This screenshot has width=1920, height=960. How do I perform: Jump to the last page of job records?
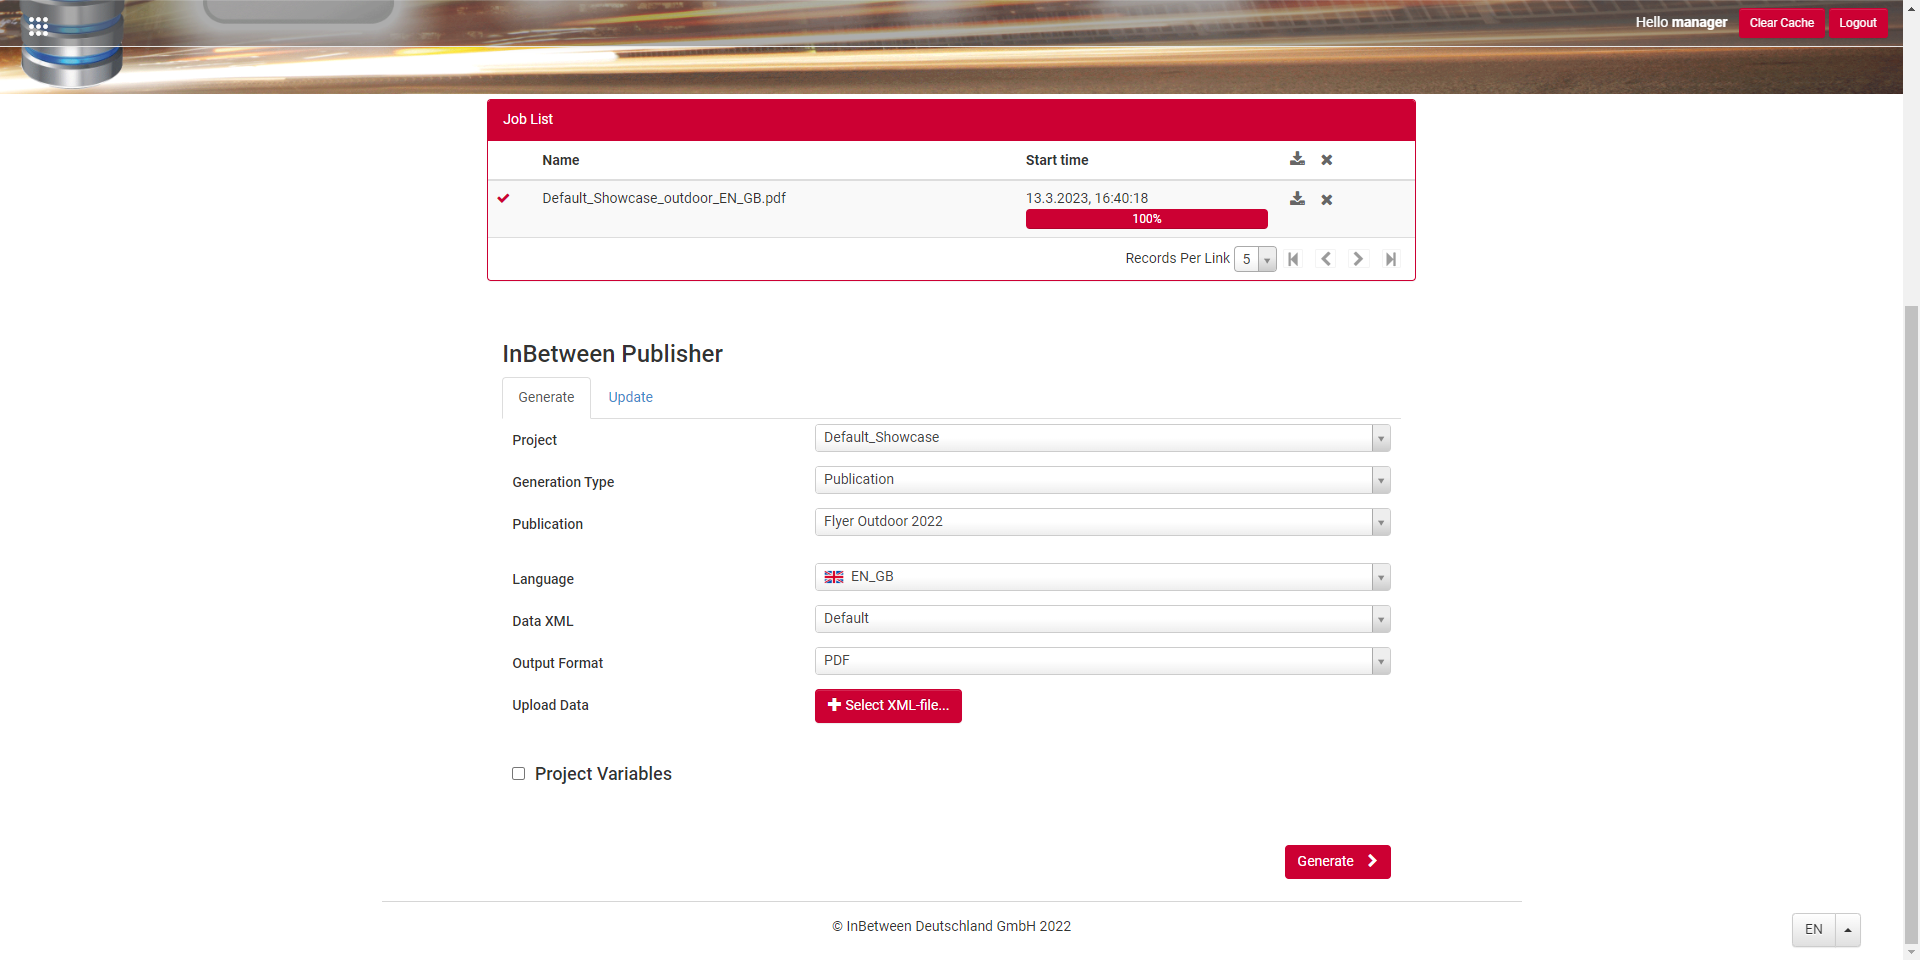[x=1391, y=258]
